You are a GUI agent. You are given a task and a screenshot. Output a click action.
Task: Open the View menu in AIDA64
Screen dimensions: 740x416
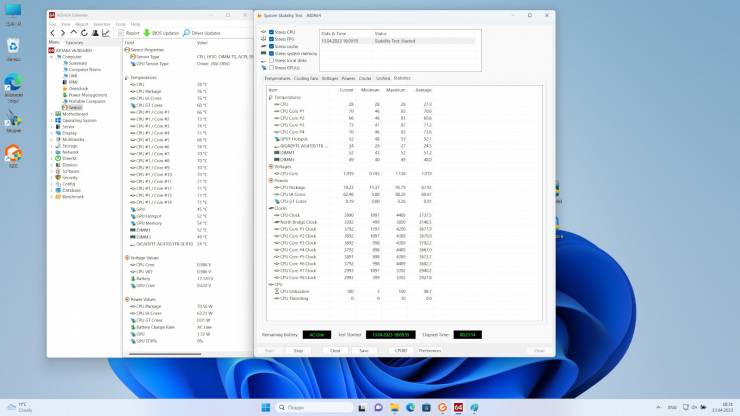click(66, 24)
